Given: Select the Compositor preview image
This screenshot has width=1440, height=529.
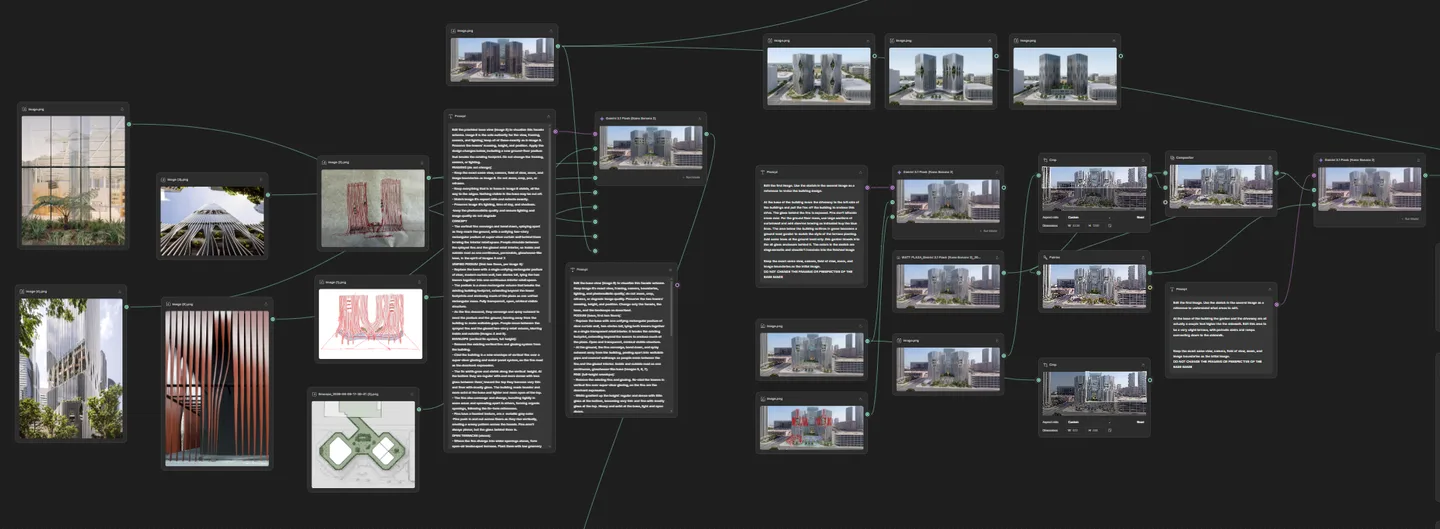Looking at the screenshot, I should 1221,186.
